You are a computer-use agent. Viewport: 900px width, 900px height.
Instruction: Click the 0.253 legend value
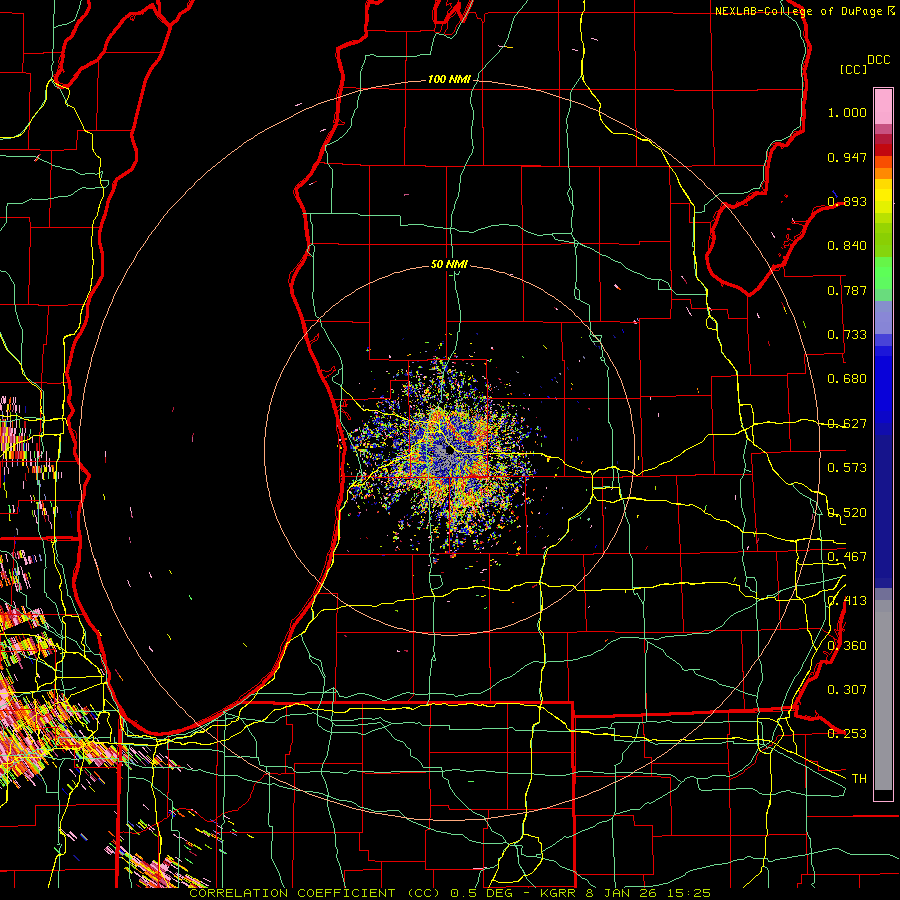pyautogui.click(x=847, y=734)
